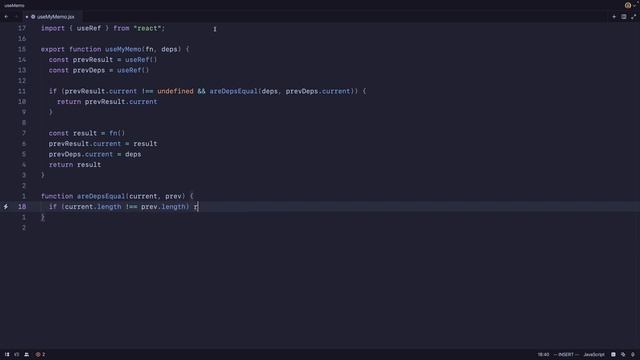Click 'prevDeps.current = deps' line
This screenshot has height=360, width=640.
coord(95,154)
